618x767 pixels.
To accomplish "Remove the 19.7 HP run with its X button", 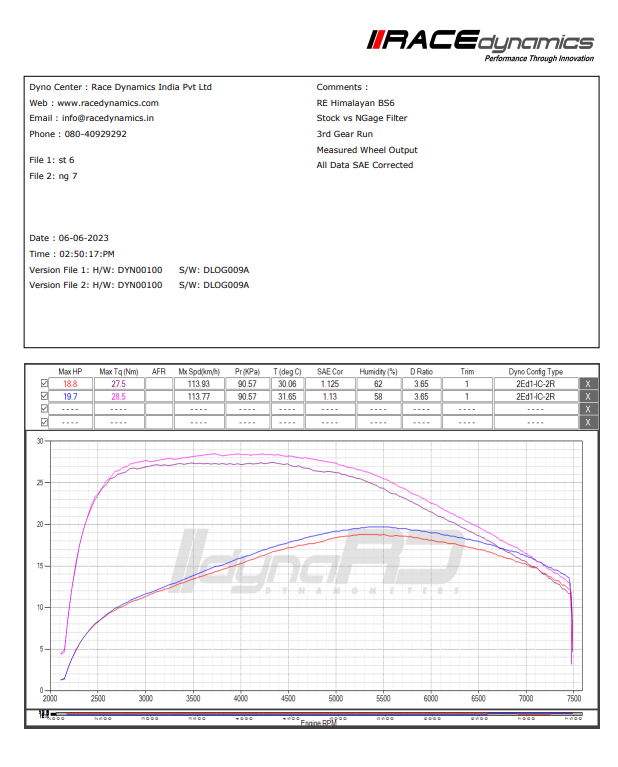I will click(x=589, y=396).
